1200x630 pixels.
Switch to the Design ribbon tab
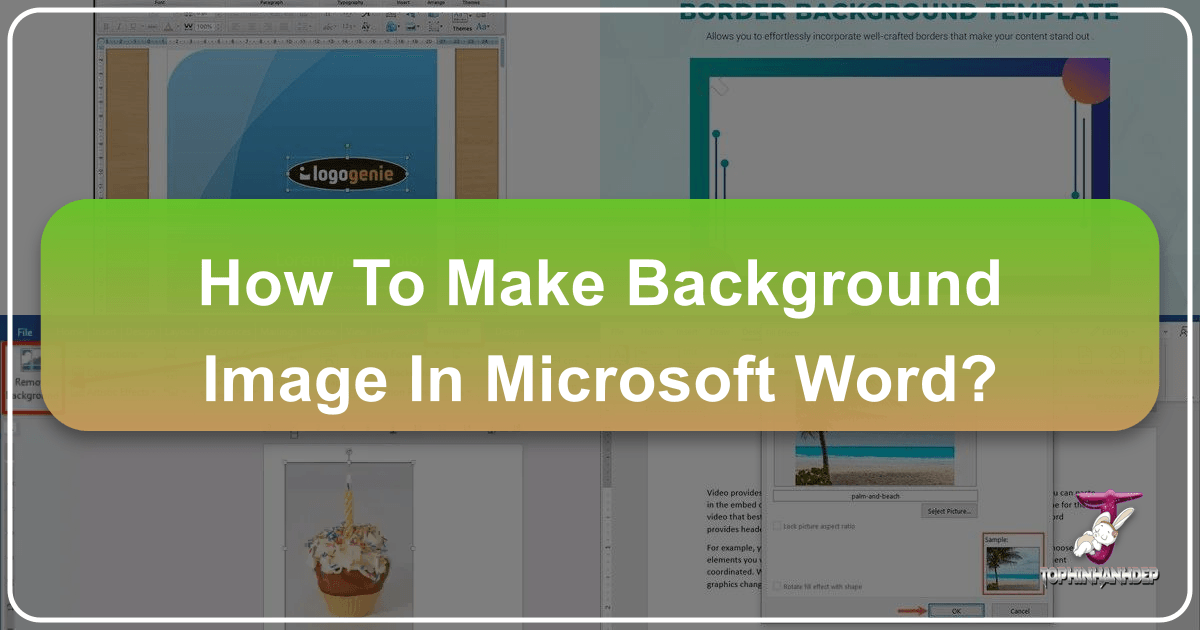(140, 332)
